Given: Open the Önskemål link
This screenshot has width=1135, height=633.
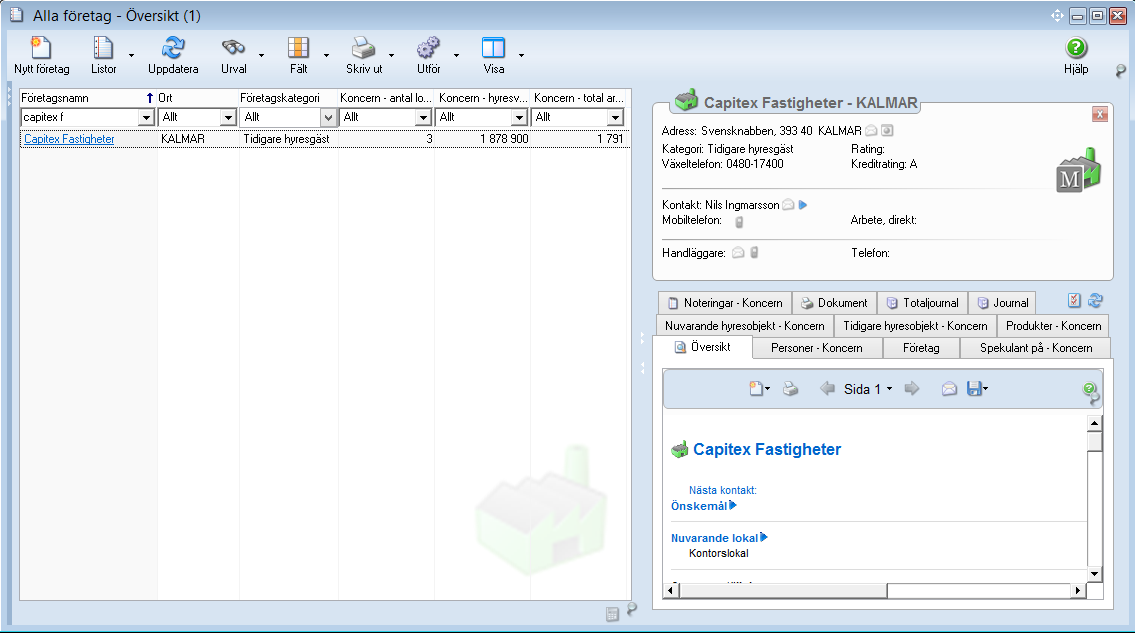Looking at the screenshot, I should [x=699, y=506].
